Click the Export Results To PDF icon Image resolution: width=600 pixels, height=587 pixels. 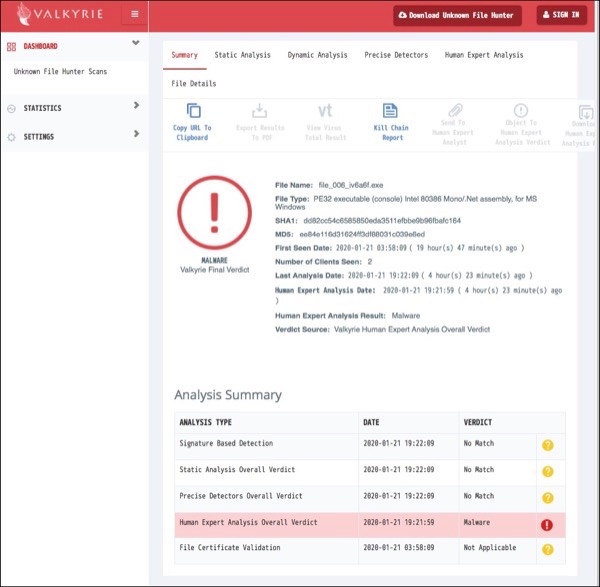(259, 111)
